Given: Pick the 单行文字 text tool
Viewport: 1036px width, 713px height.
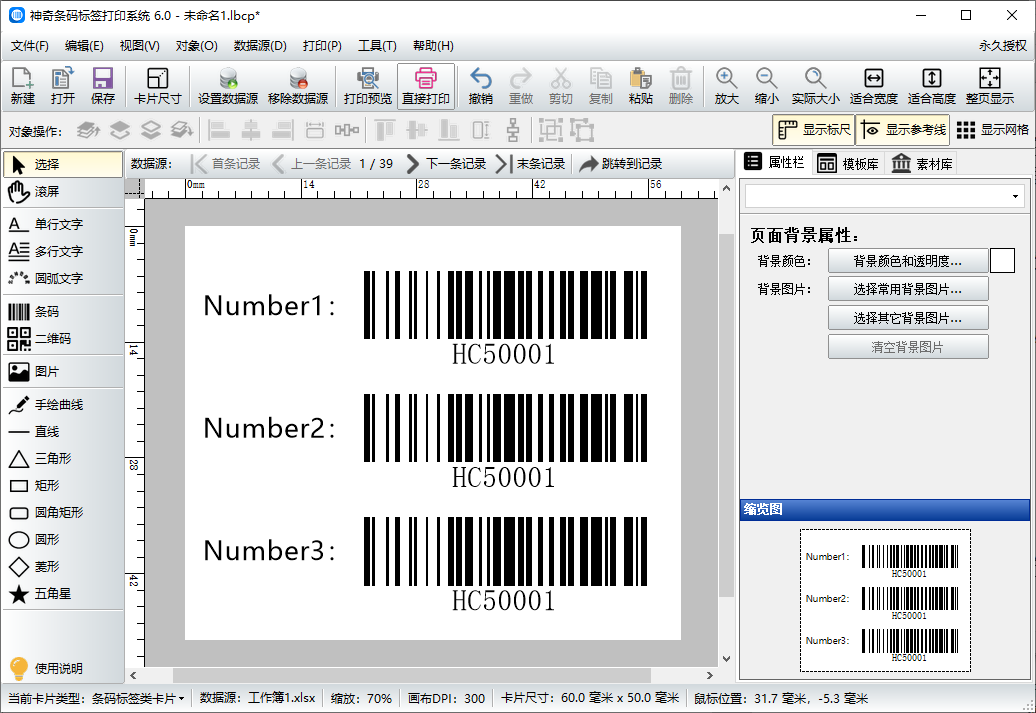Looking at the screenshot, I should click(63, 225).
